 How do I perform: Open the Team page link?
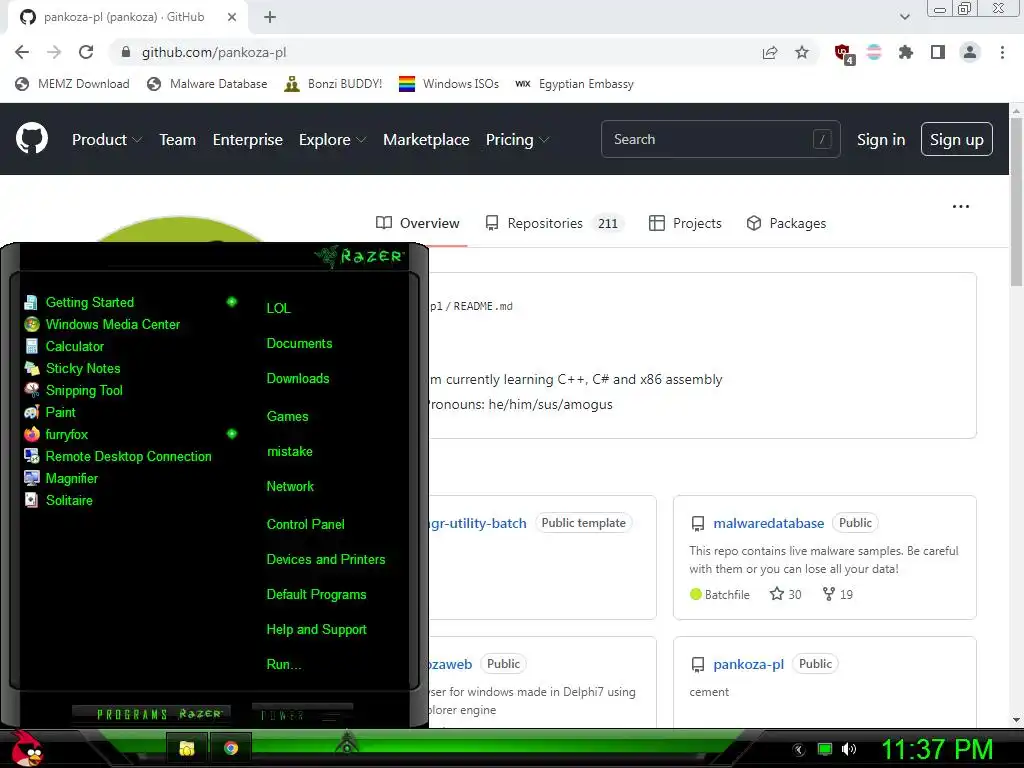[178, 139]
